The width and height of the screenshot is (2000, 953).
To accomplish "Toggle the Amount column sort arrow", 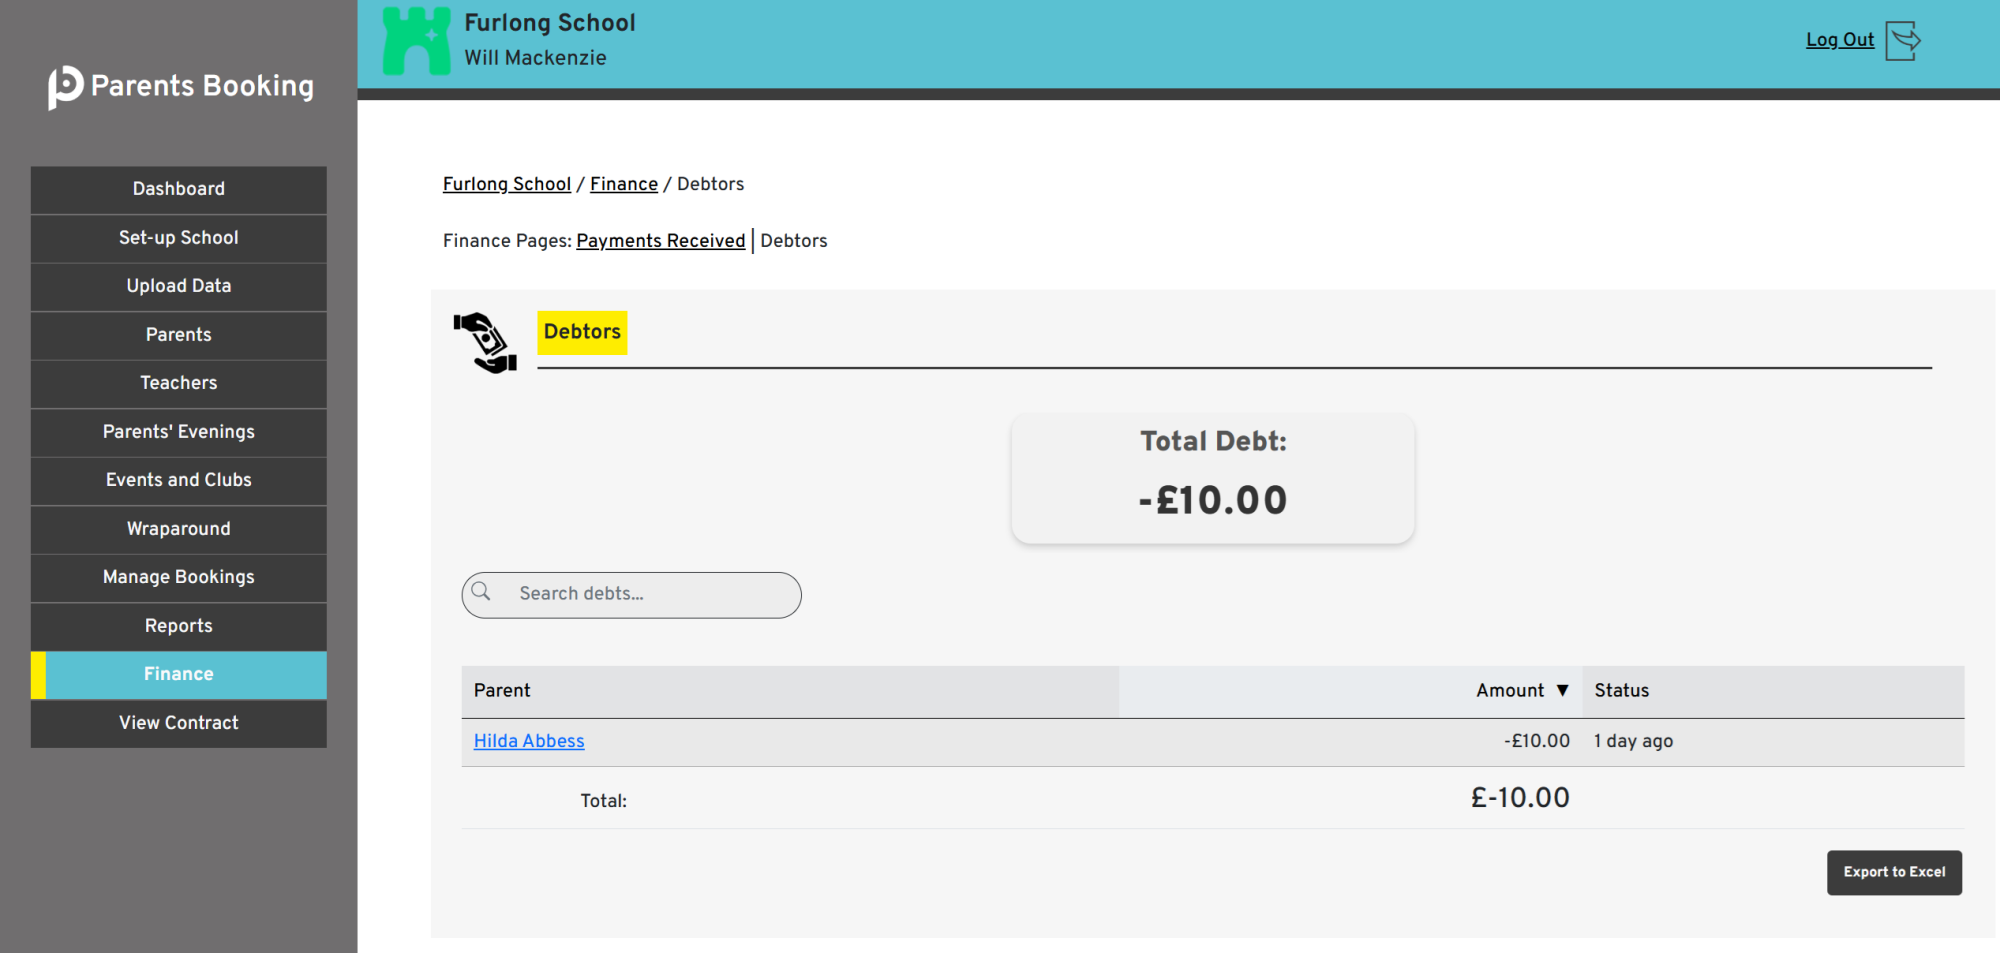I will [x=1562, y=691].
